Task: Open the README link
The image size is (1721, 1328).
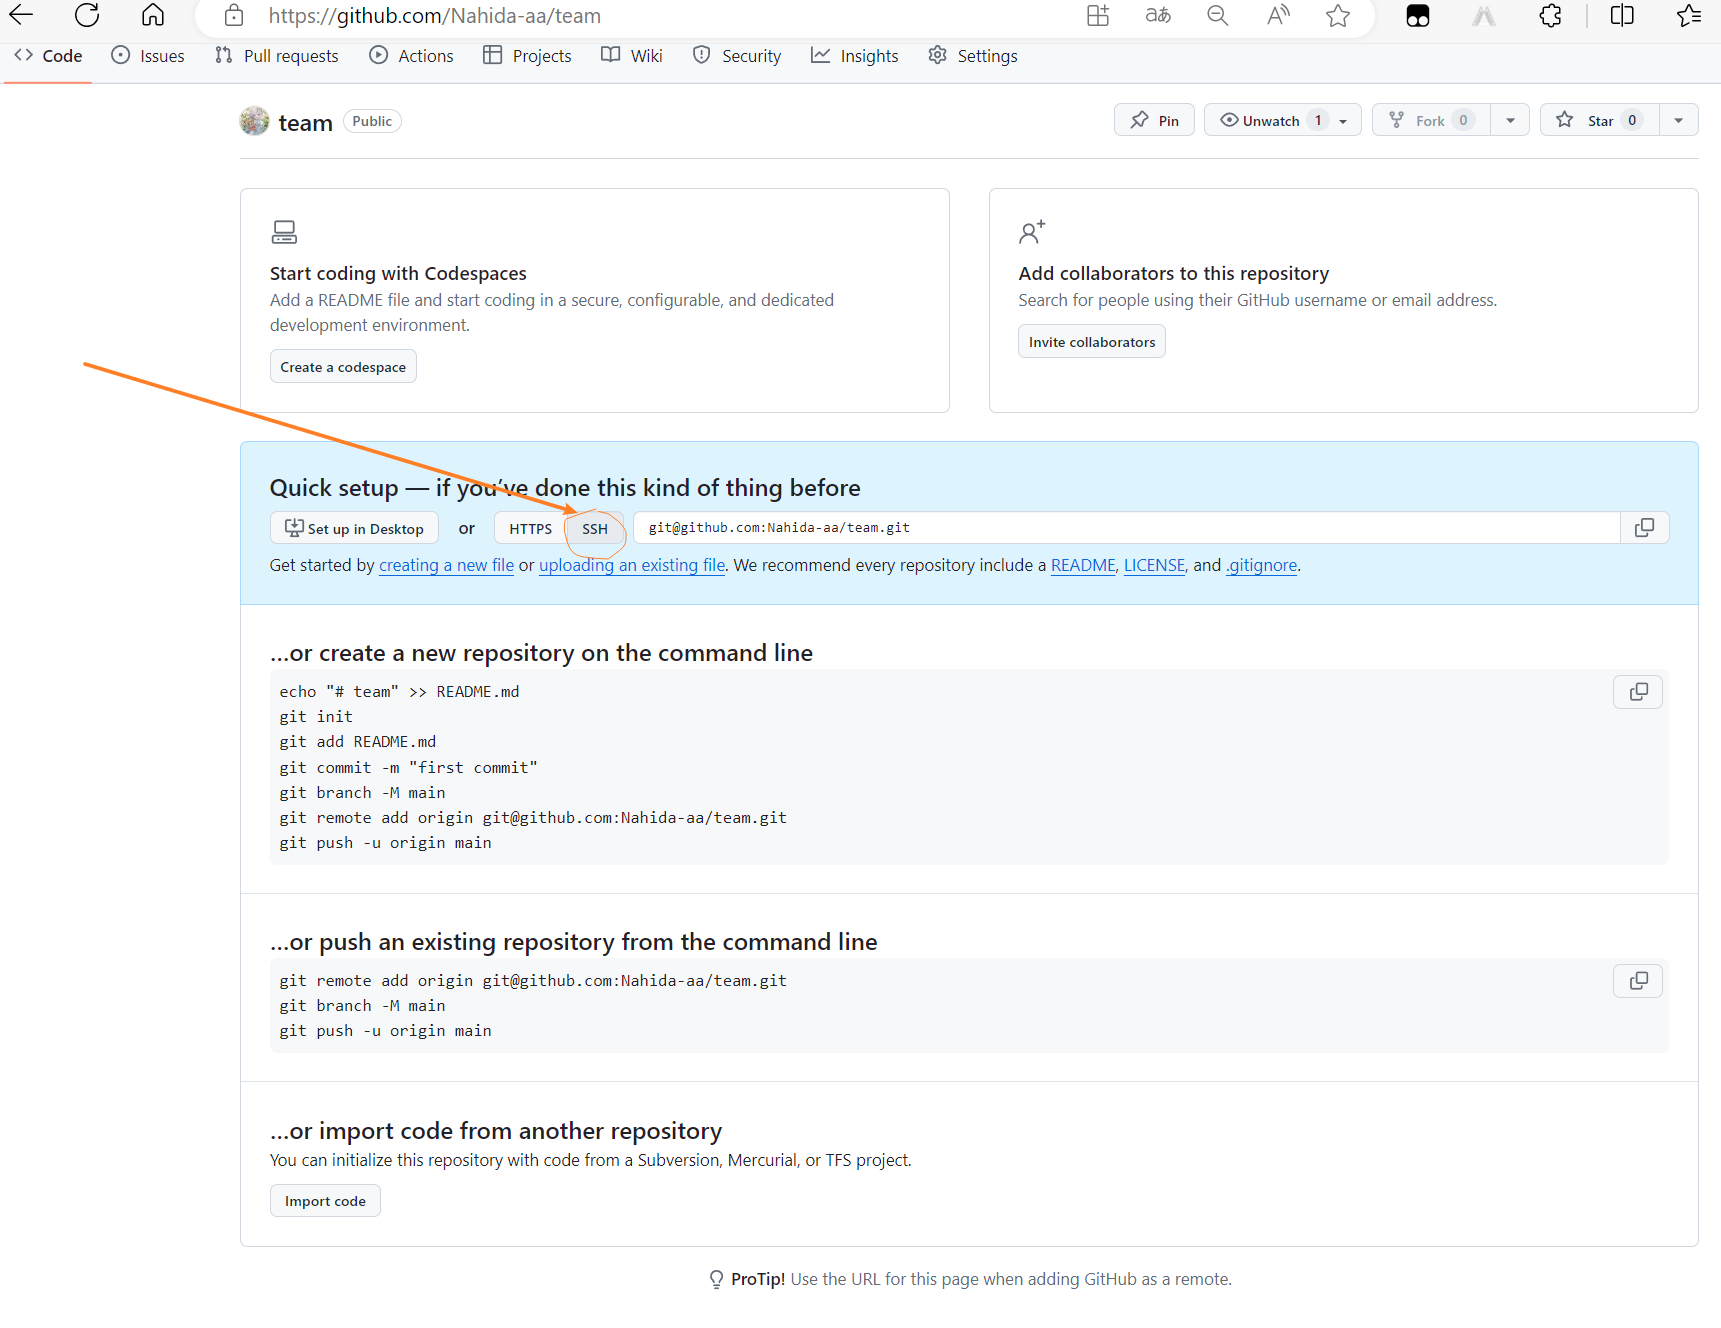Action: (x=1083, y=565)
